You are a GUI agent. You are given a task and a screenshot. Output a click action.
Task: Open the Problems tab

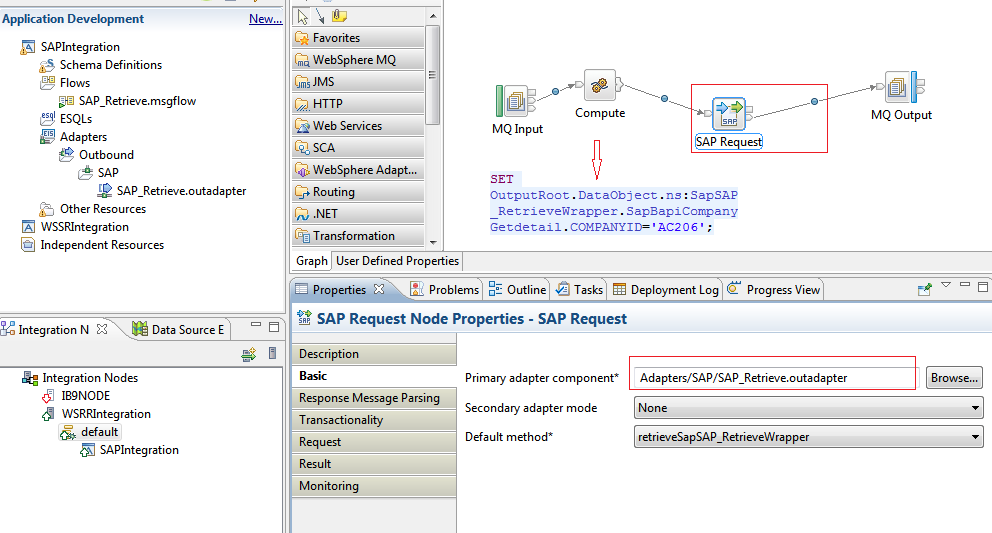[x=445, y=289]
